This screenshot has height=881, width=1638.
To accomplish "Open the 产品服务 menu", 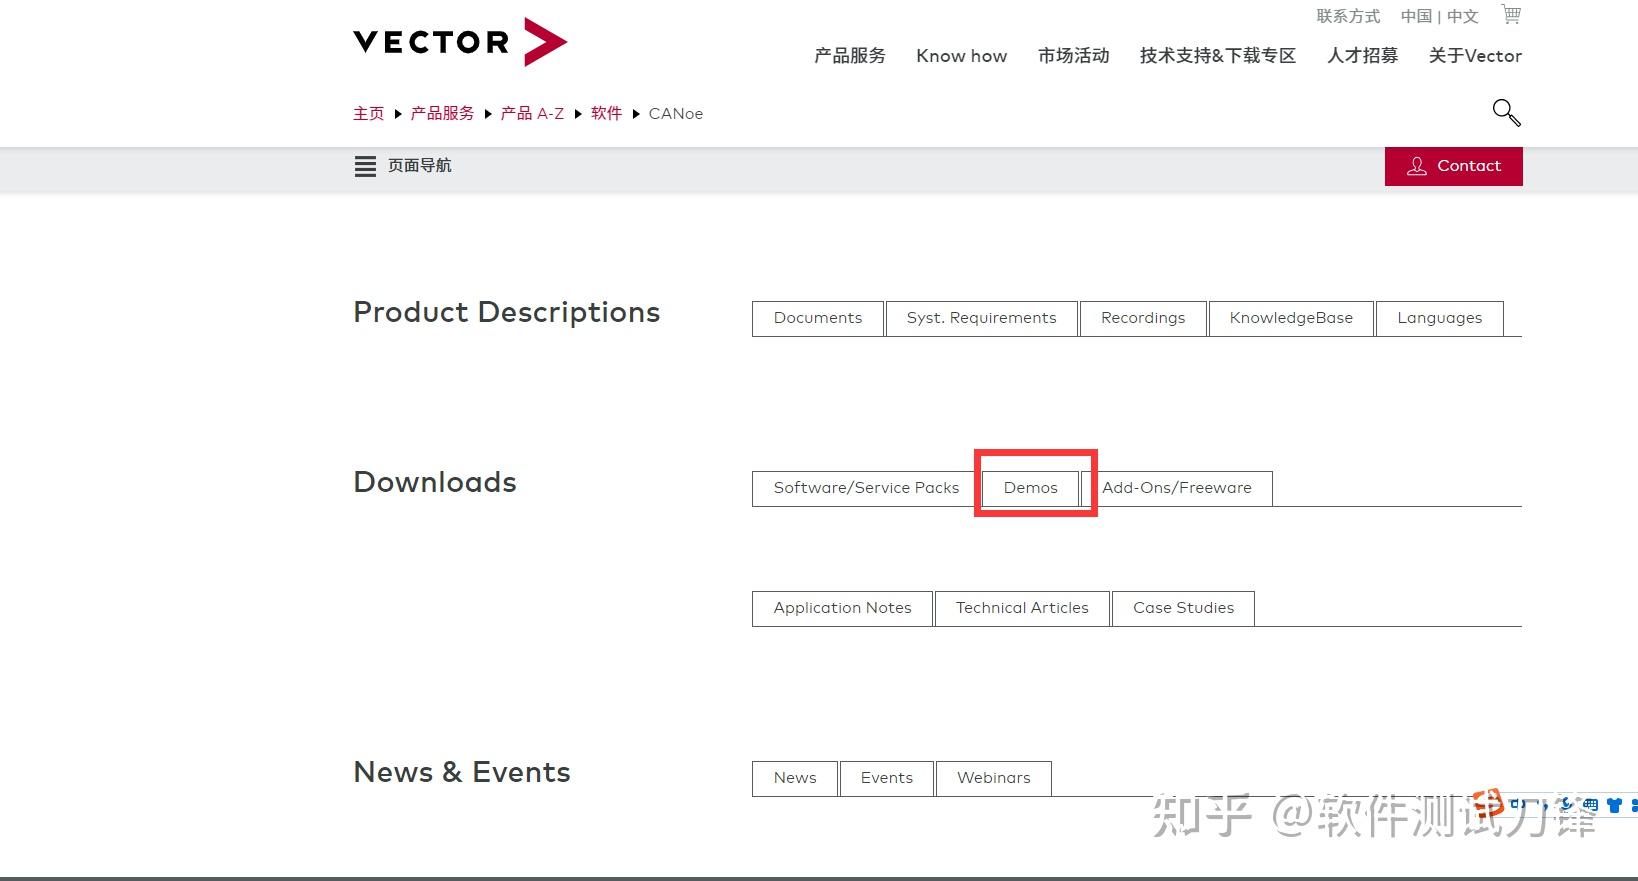I will point(850,56).
